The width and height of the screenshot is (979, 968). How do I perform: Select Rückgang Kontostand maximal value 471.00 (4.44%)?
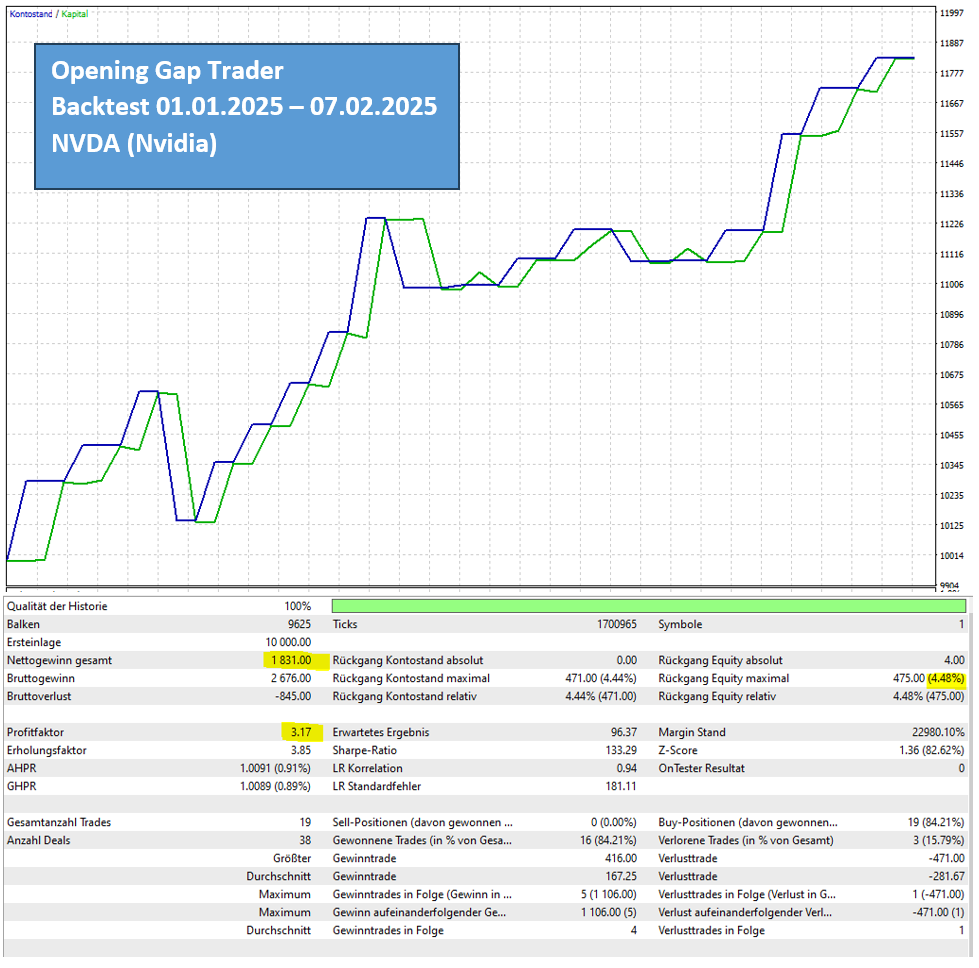(601, 679)
